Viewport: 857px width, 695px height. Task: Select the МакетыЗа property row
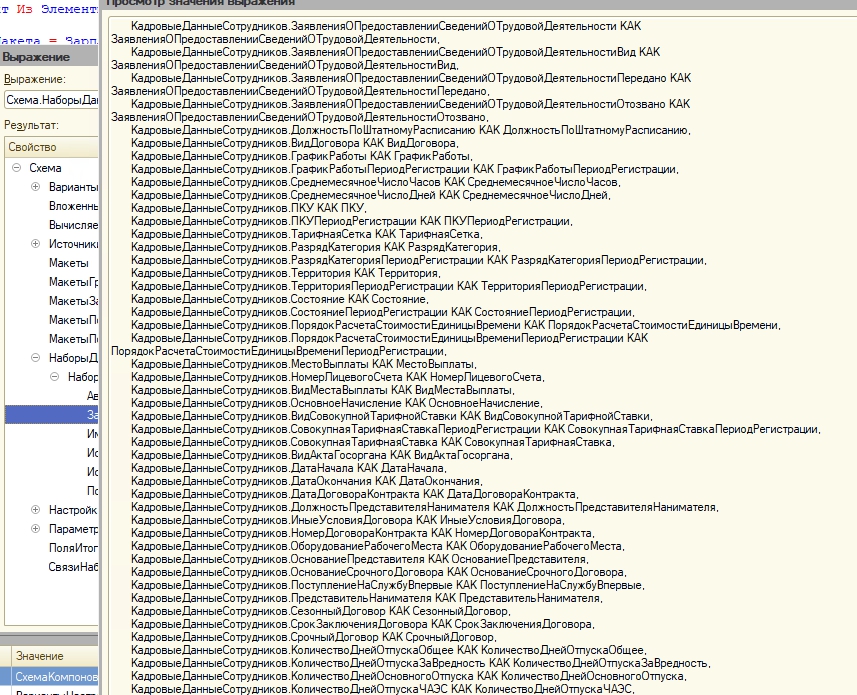(73, 301)
